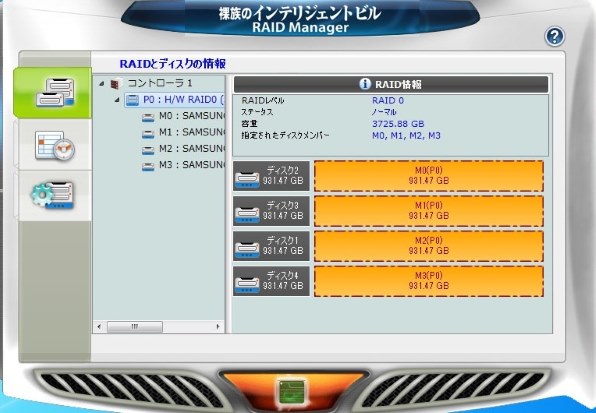Select M3 : SAMSUNG disk in tree
The width and height of the screenshot is (596, 413).
[192, 165]
